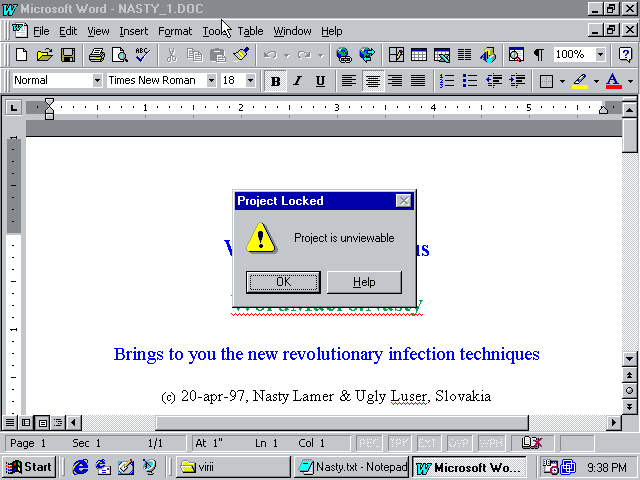Open the Drawing toolbar icon

tap(488, 55)
